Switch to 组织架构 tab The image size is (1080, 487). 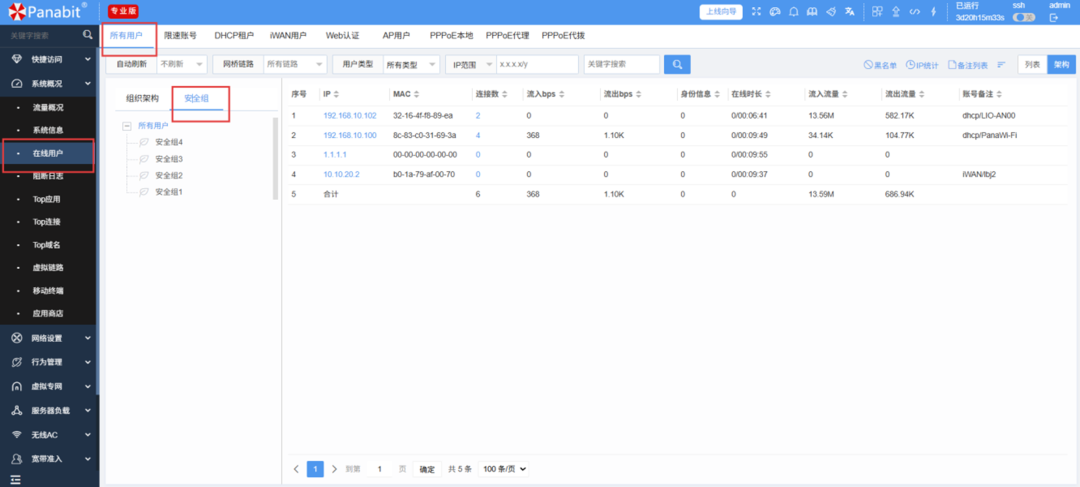tap(143, 99)
